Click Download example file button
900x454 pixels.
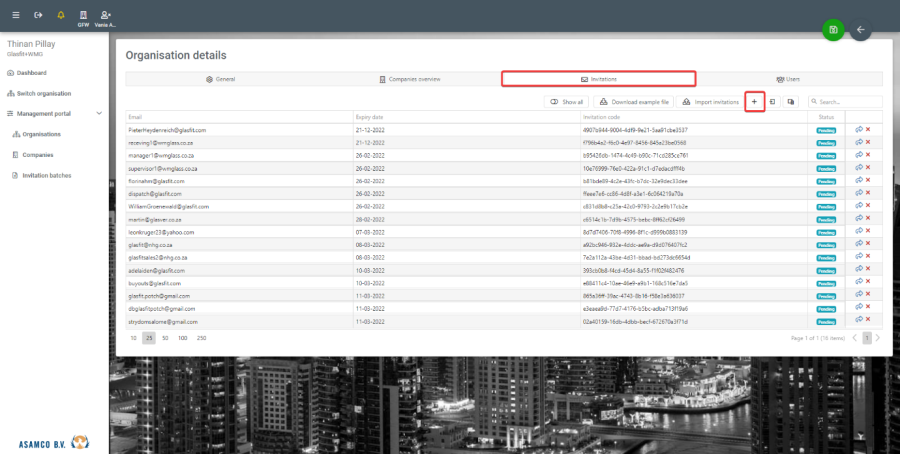pos(633,102)
